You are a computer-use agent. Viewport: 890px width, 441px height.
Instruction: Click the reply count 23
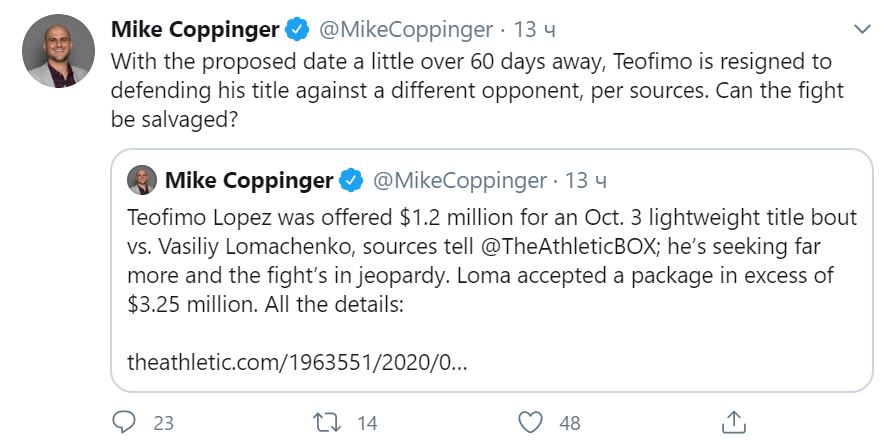pos(163,423)
